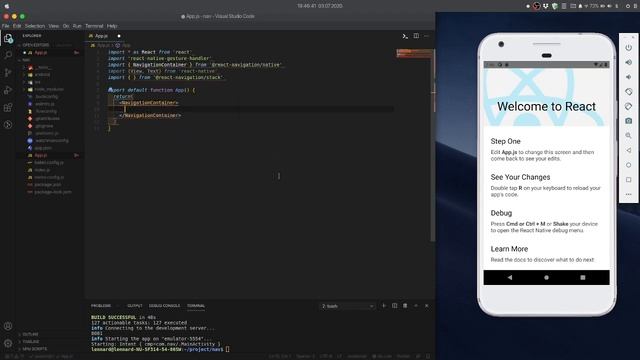Collapse the Open Editors section
This screenshot has height=360, width=640.
point(36,45)
